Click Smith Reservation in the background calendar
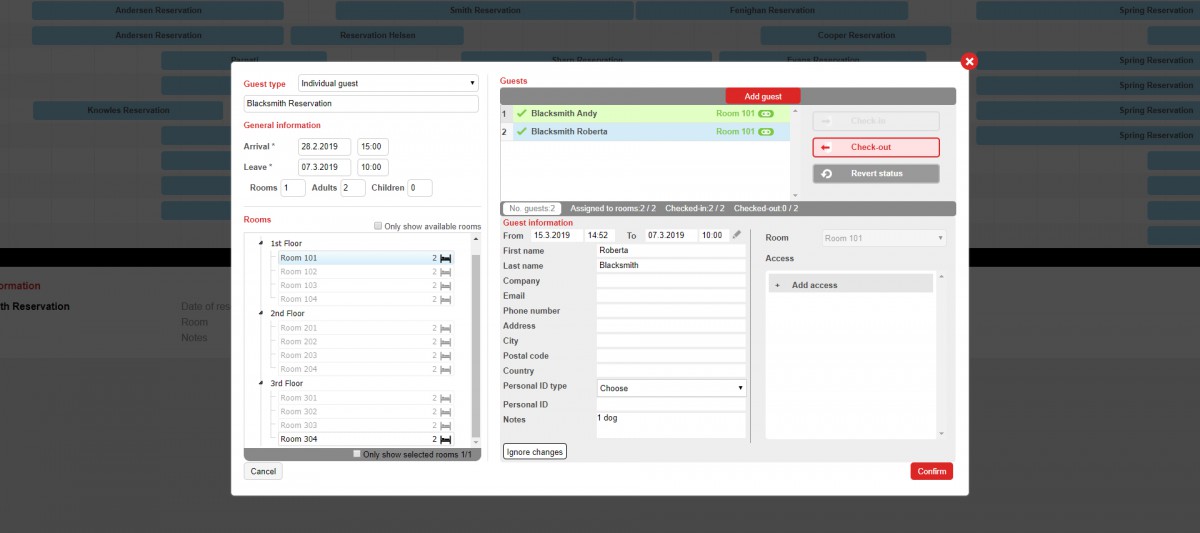Image resolution: width=1200 pixels, height=533 pixels. (484, 10)
